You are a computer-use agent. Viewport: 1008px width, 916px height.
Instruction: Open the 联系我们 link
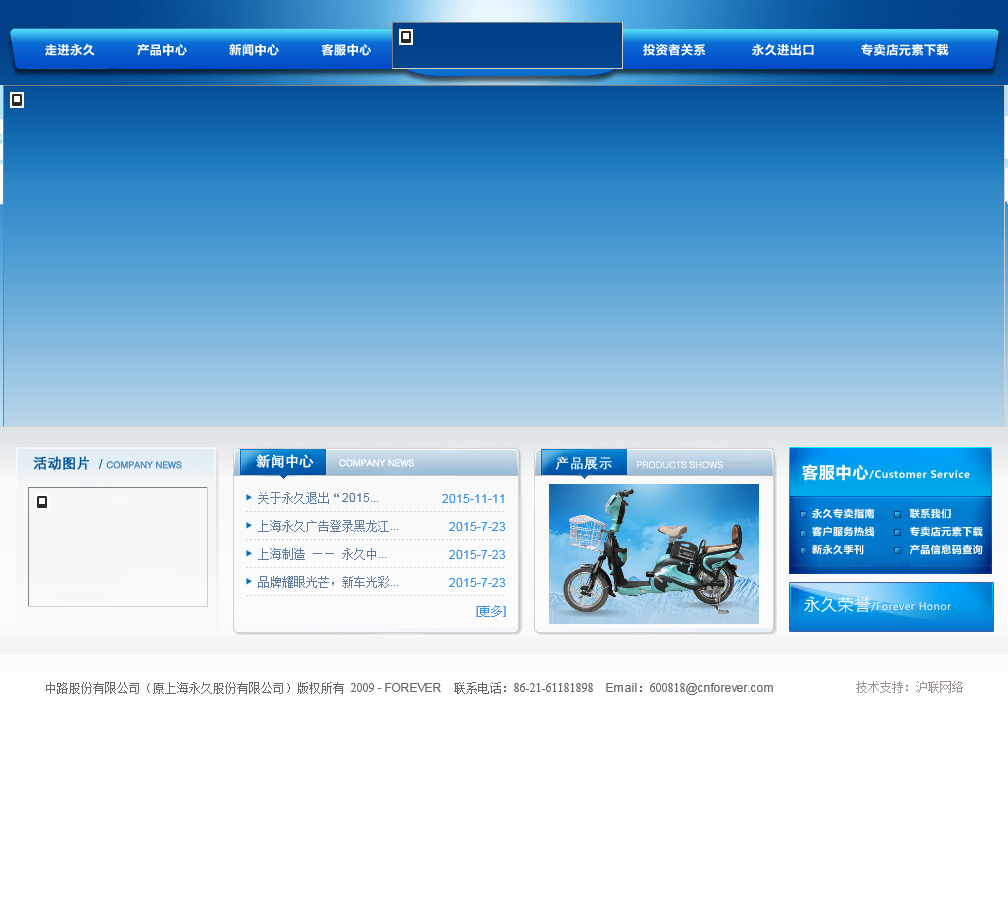[930, 514]
